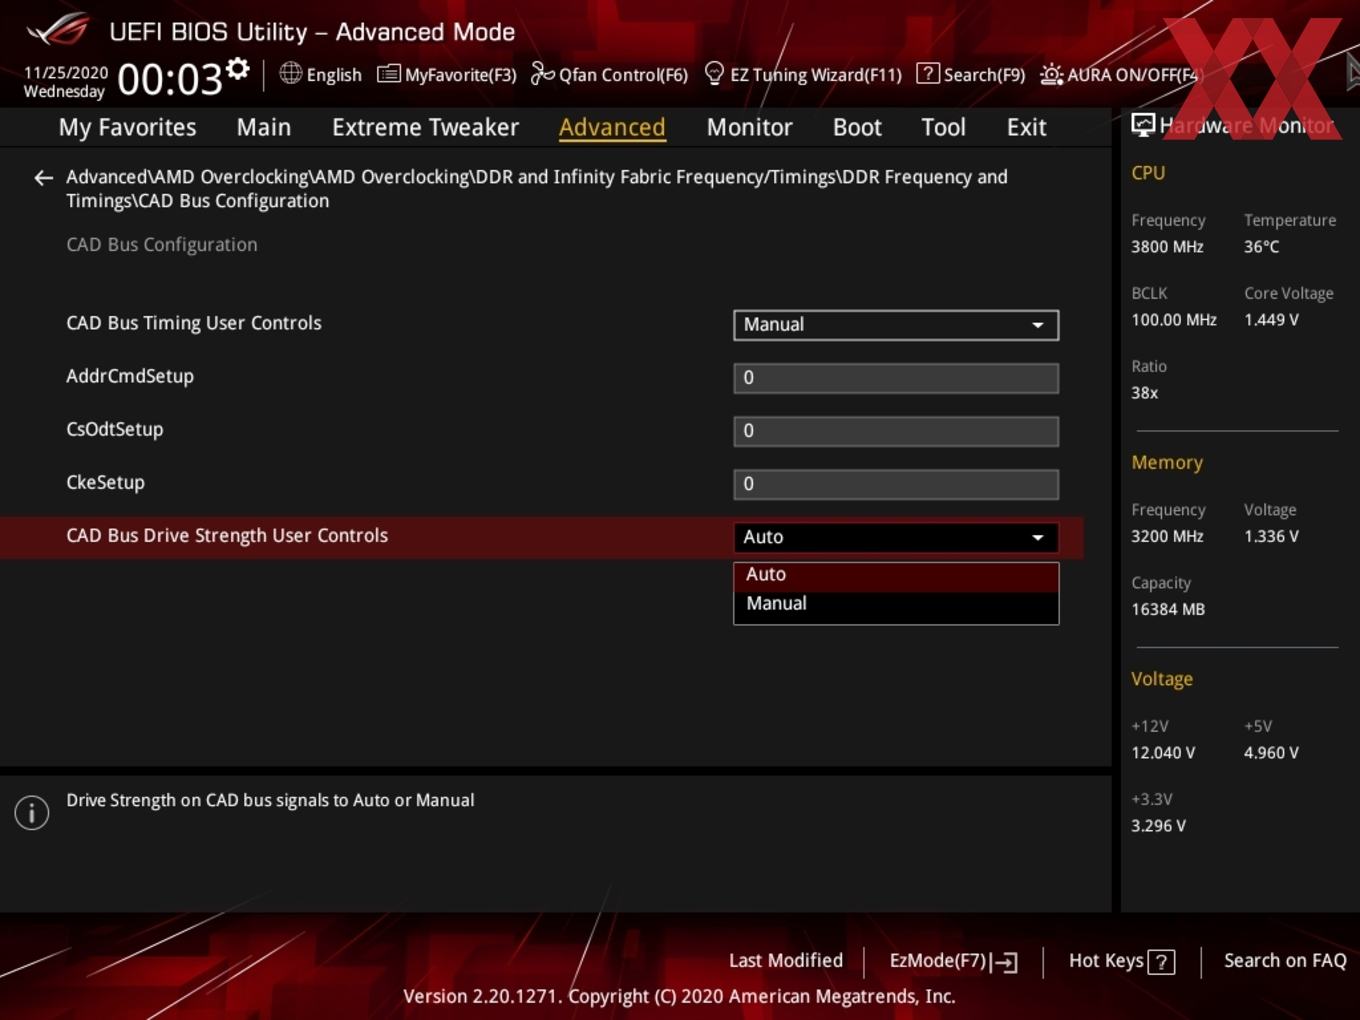Image resolution: width=1360 pixels, height=1020 pixels.
Task: Click the Hardware Monitor display icon
Action: (x=1143, y=125)
